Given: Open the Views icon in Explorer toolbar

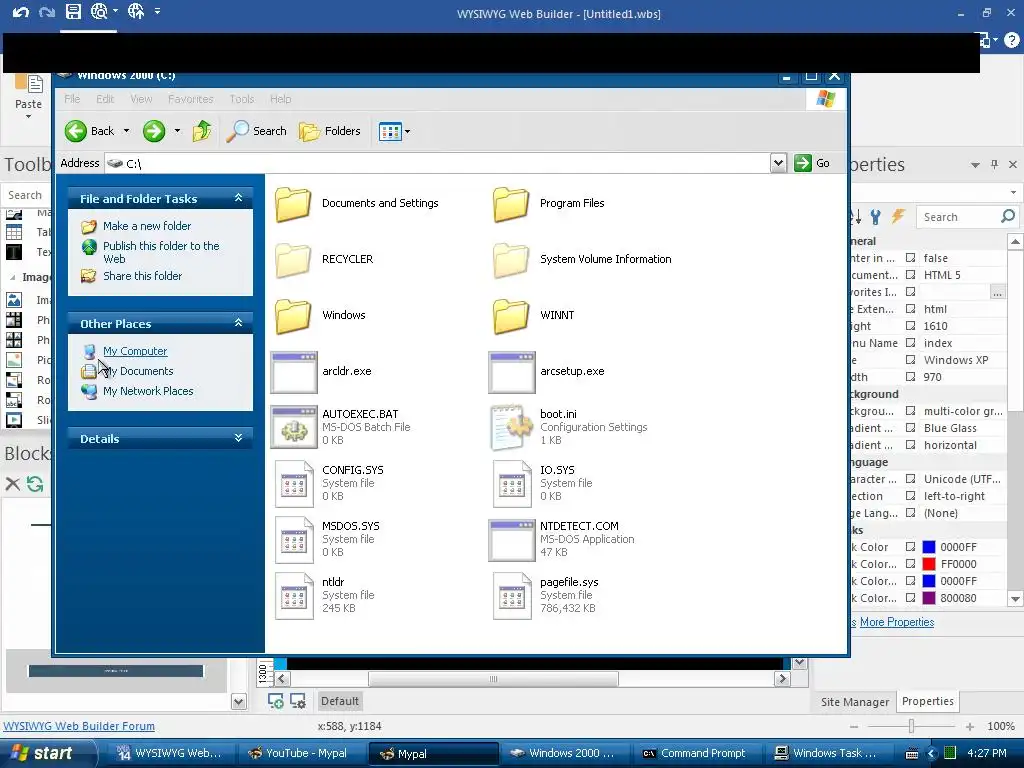Looking at the screenshot, I should pyautogui.click(x=390, y=131).
